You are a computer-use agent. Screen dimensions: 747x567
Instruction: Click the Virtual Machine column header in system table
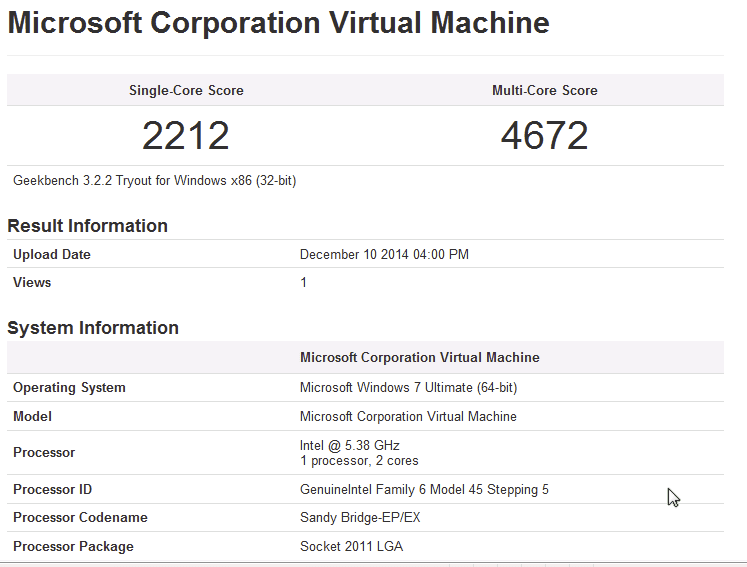419,357
